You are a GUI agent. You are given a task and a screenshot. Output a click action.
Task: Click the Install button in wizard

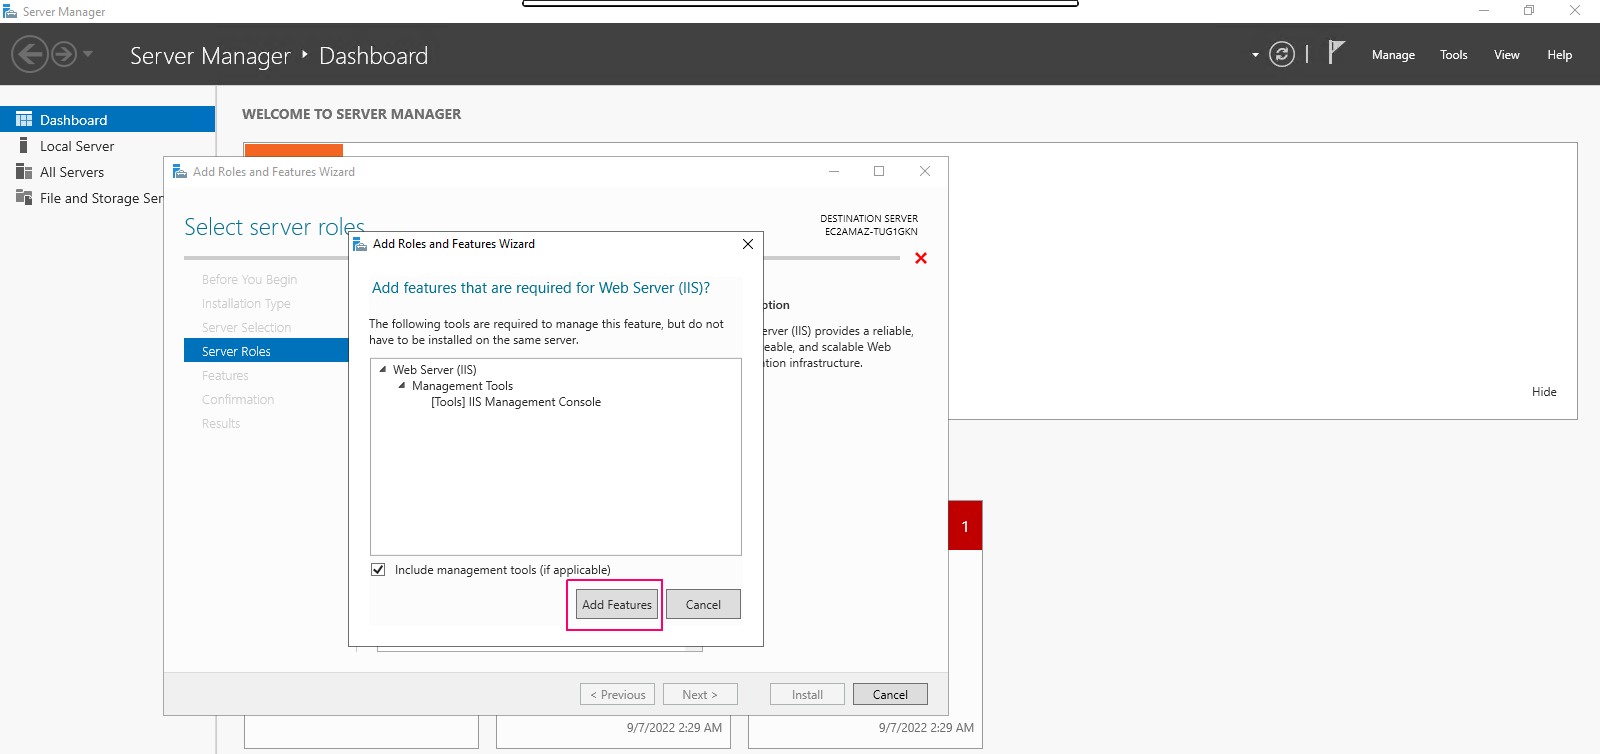coord(807,694)
